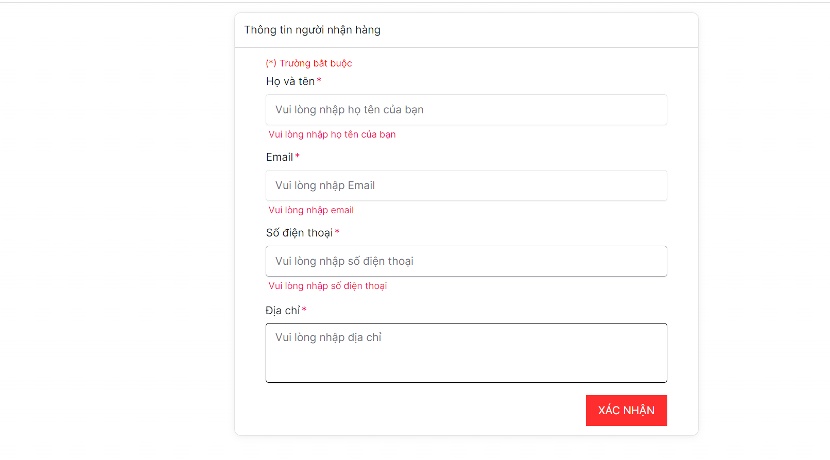Click the Trường bắt buộc required note

point(309,64)
